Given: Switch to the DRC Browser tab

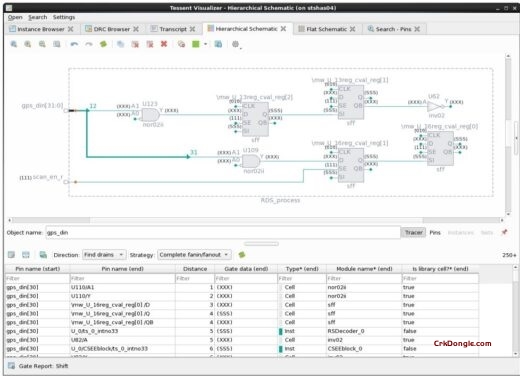Looking at the screenshot, I should (x=112, y=29).
